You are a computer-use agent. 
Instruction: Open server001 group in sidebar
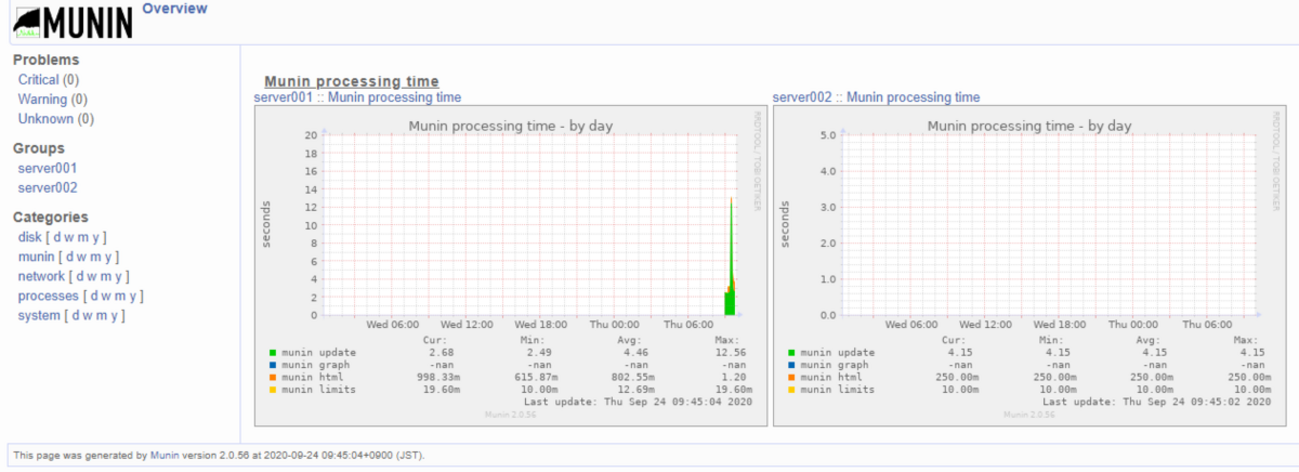(x=47, y=168)
